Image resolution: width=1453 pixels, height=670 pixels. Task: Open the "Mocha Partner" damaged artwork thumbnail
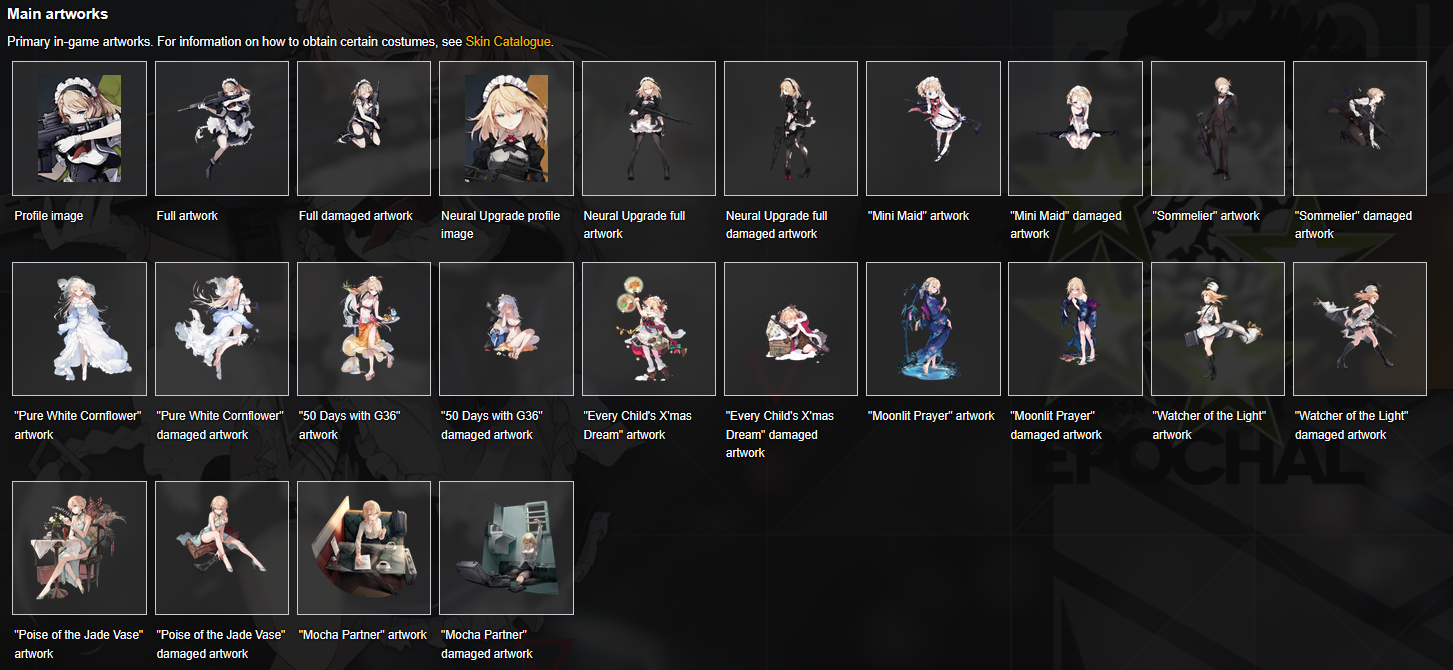tap(506, 548)
